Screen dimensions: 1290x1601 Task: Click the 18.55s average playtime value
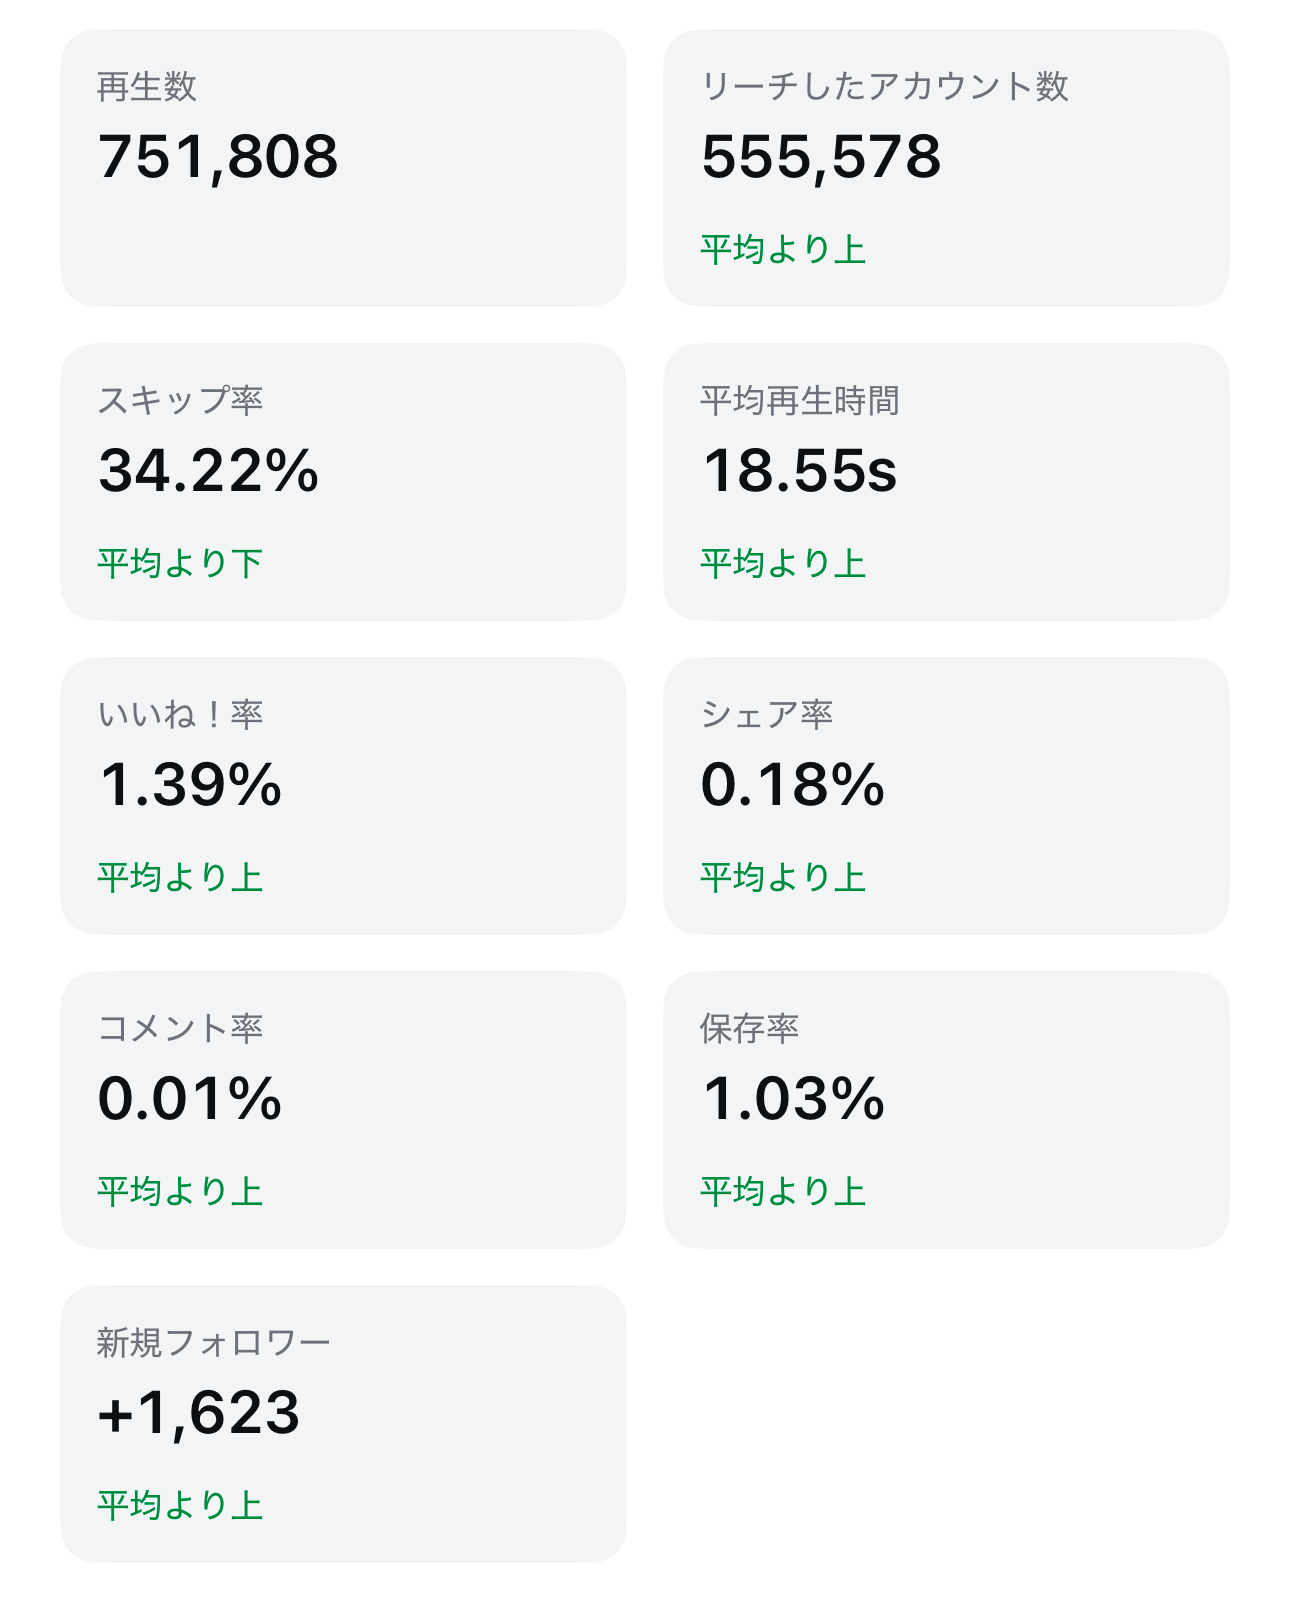[799, 471]
